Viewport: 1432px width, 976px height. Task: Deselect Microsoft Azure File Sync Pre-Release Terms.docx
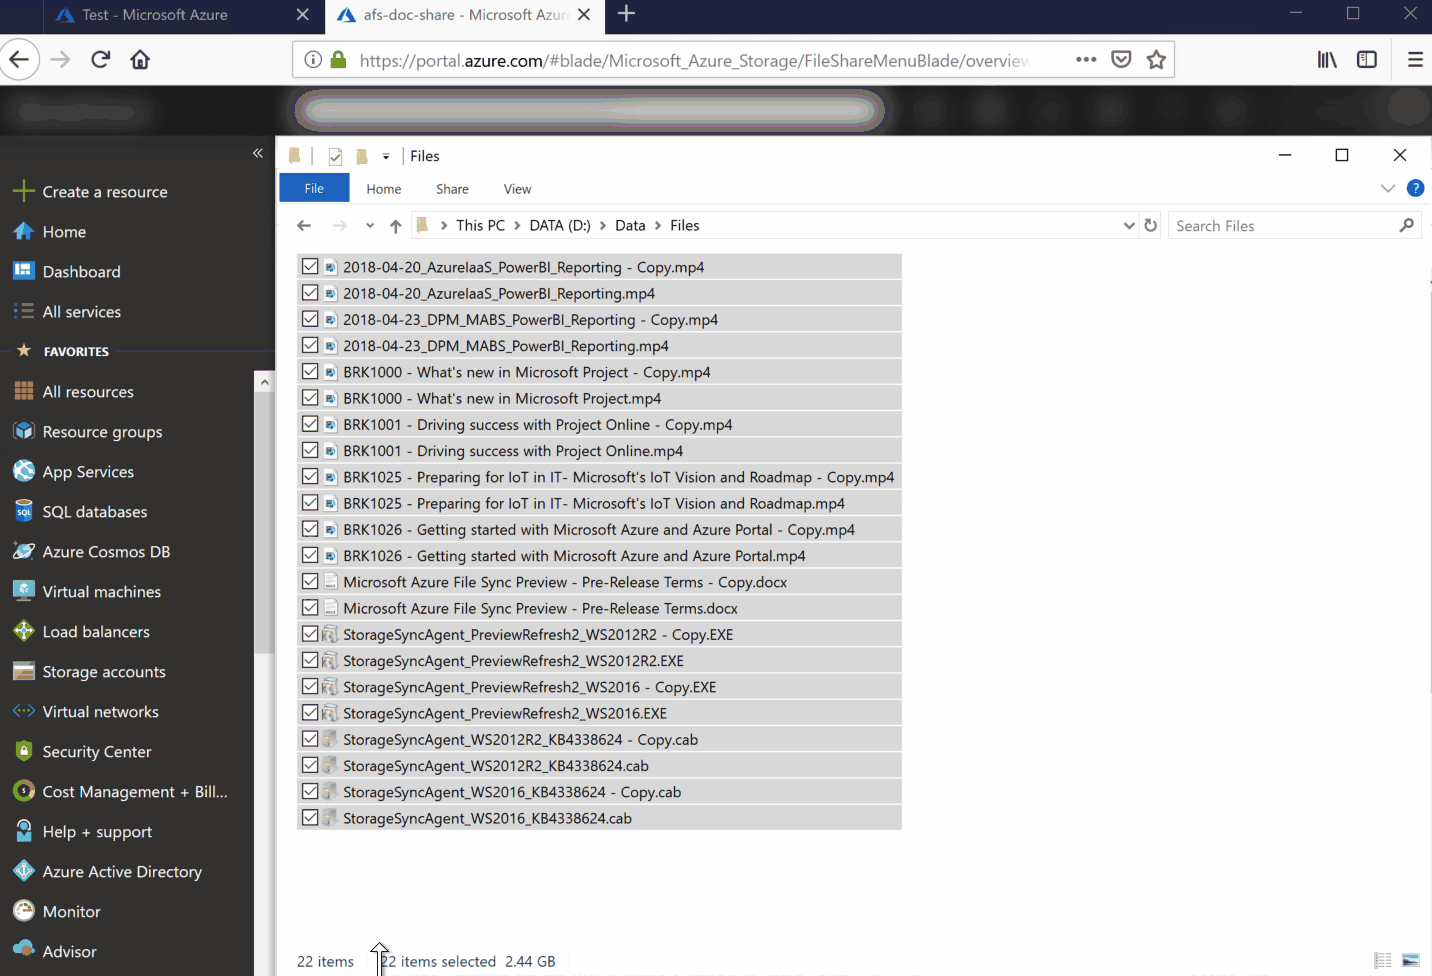(x=310, y=606)
